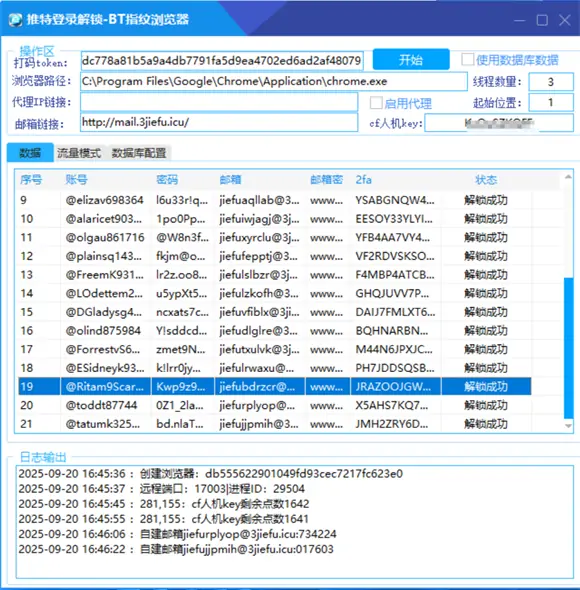The height and width of the screenshot is (590, 580).
Task: Click the 起始位置 start position field
Action: 551,102
